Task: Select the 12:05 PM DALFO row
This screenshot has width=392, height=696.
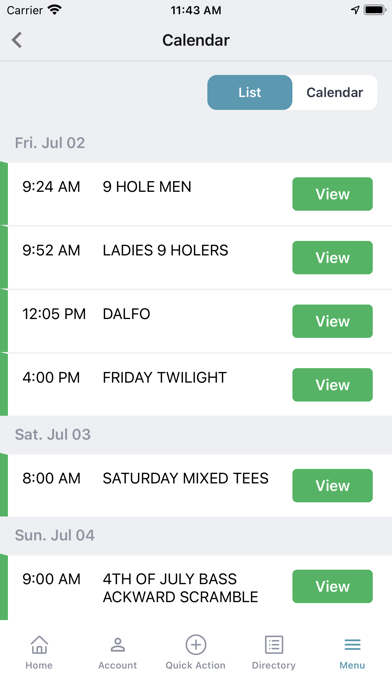Action: click(x=196, y=321)
